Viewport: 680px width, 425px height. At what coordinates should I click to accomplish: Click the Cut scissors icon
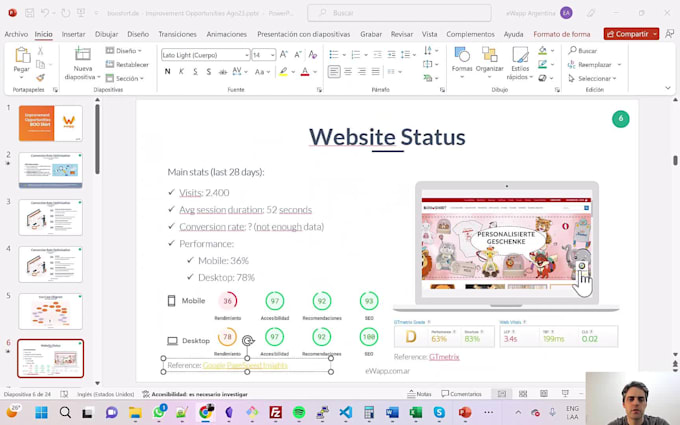click(x=40, y=51)
